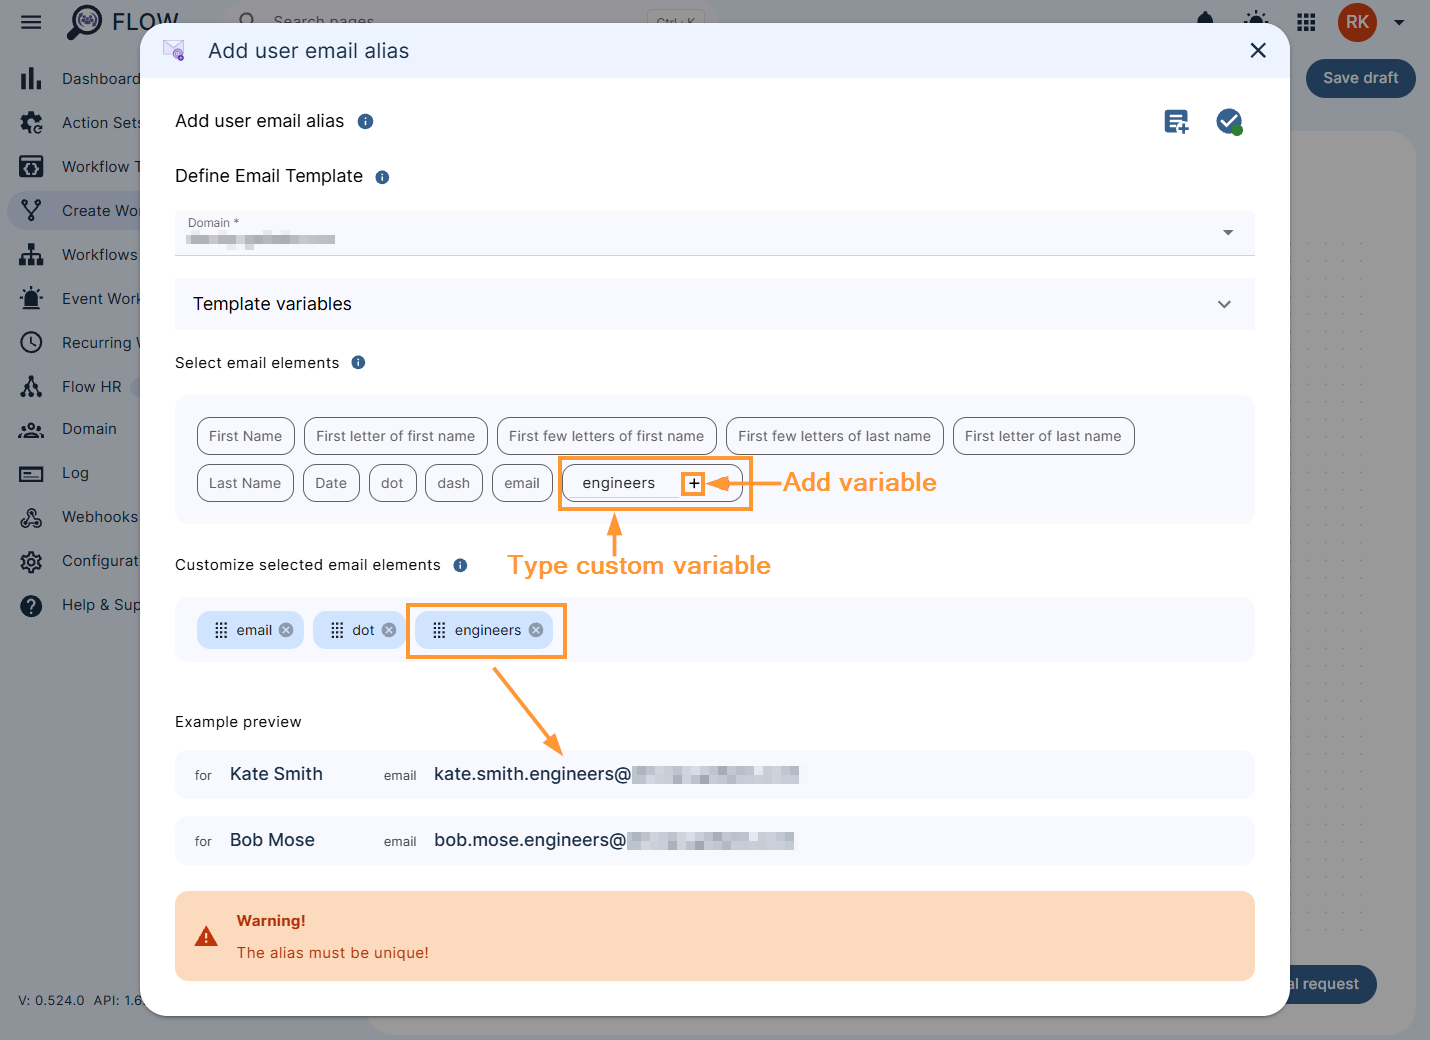Click the Workflow Templates sidebar icon
This screenshot has width=1430, height=1040.
(x=31, y=166)
